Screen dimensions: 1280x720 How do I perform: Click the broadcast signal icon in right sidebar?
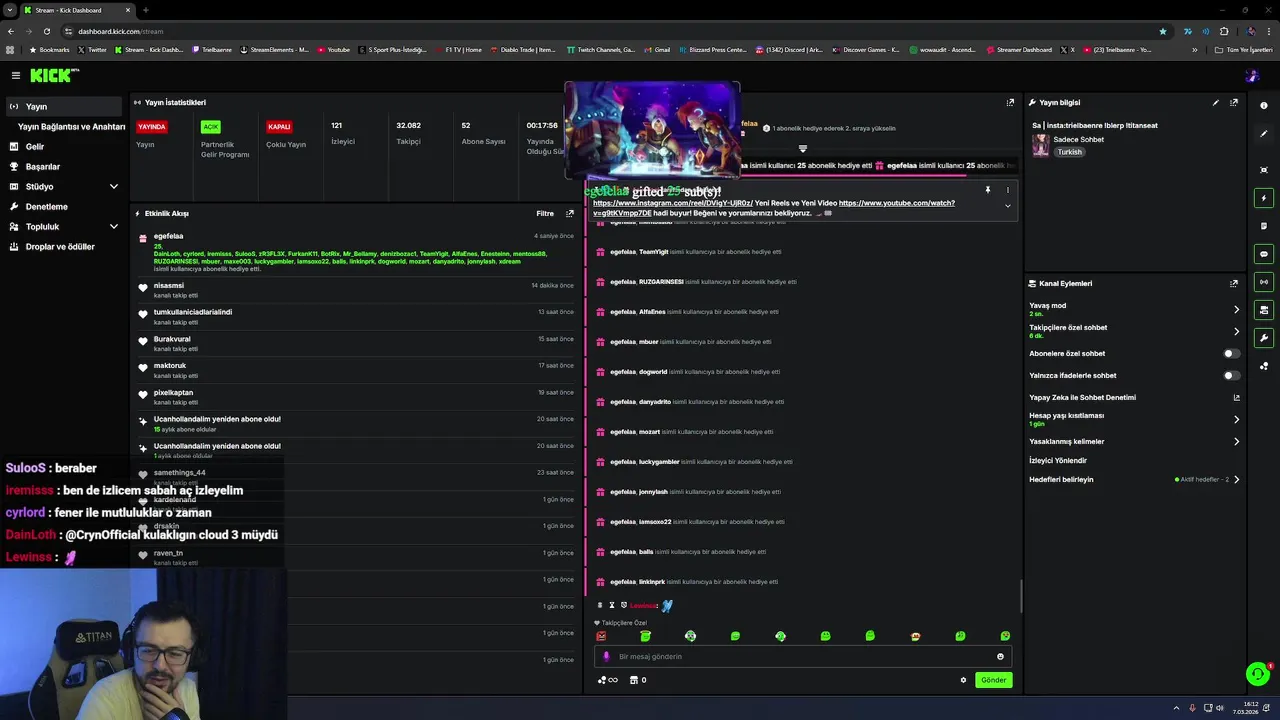click(1264, 282)
